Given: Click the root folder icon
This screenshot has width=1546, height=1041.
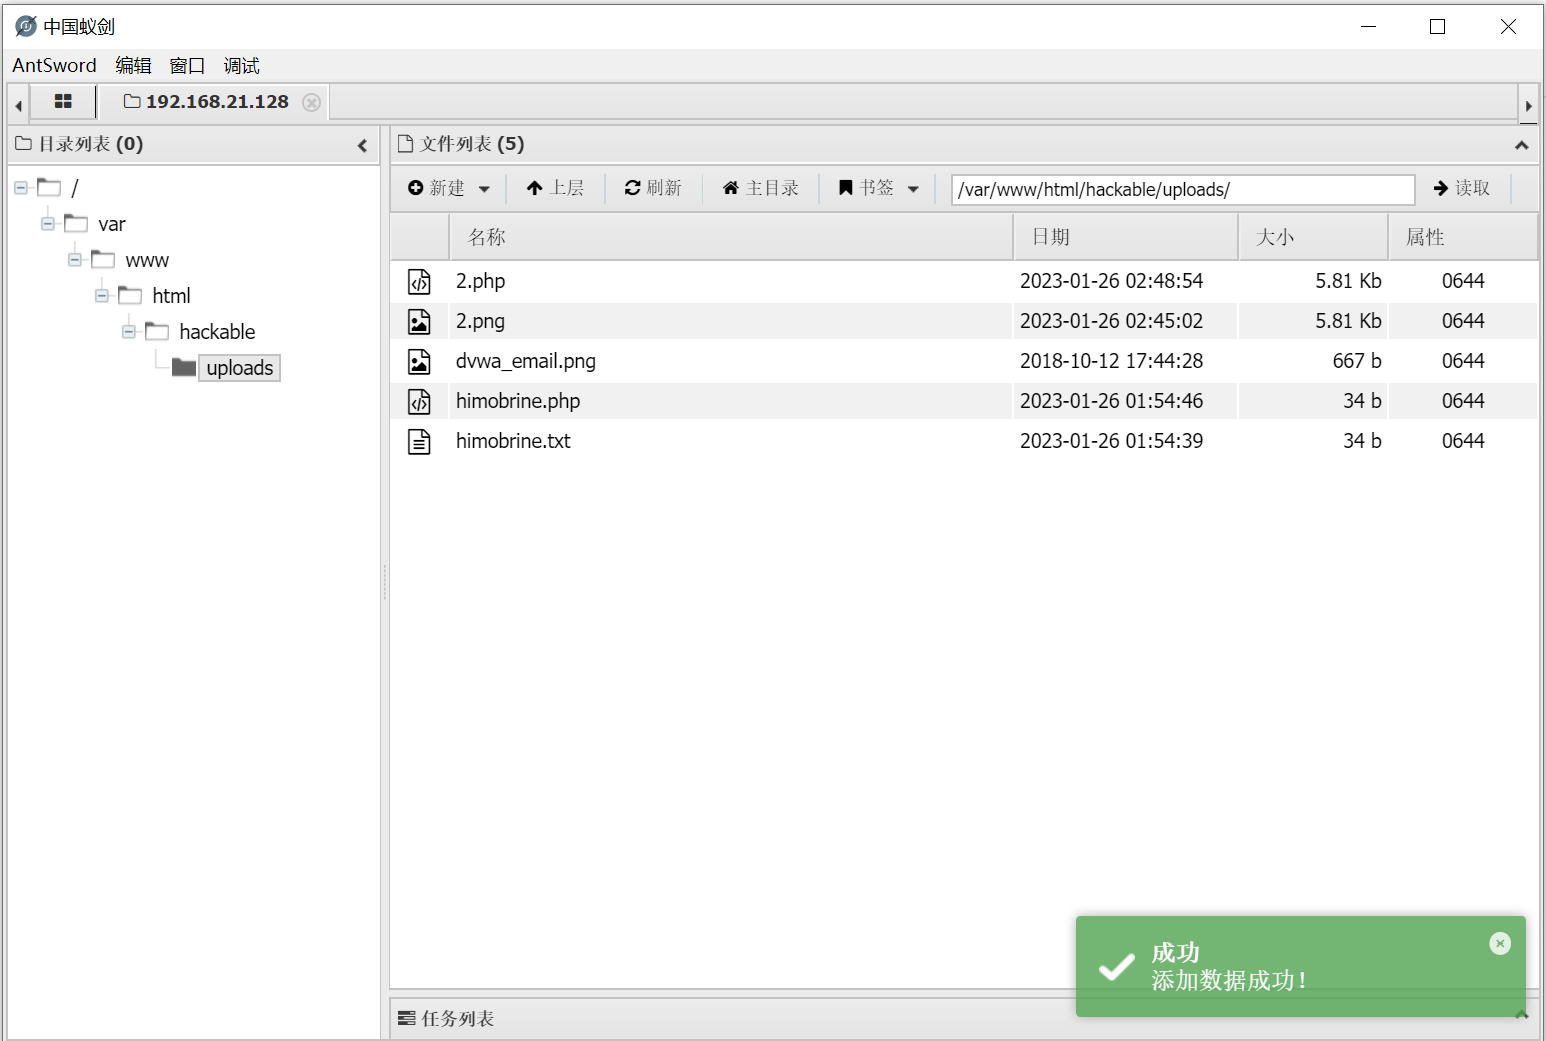Looking at the screenshot, I should [x=49, y=187].
